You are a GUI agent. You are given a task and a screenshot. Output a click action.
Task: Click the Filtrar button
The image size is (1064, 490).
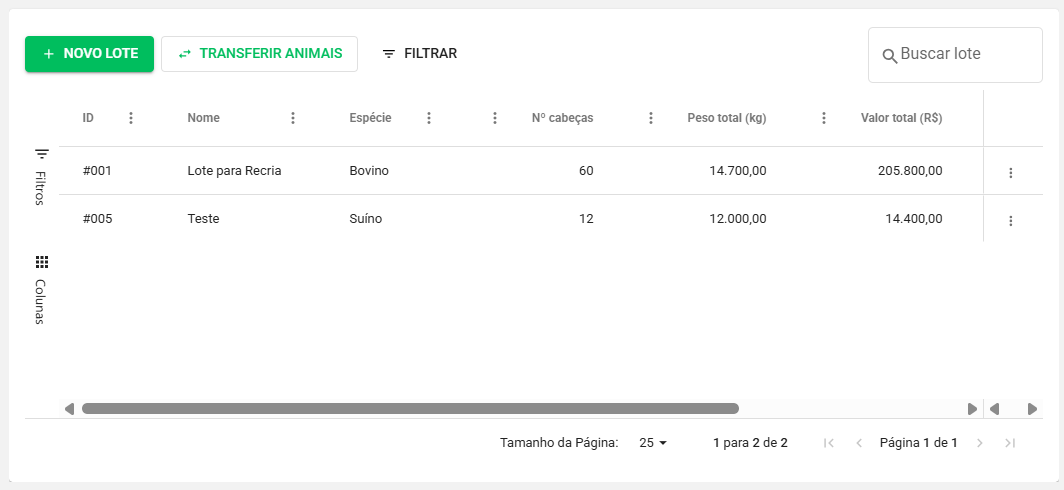(x=420, y=54)
